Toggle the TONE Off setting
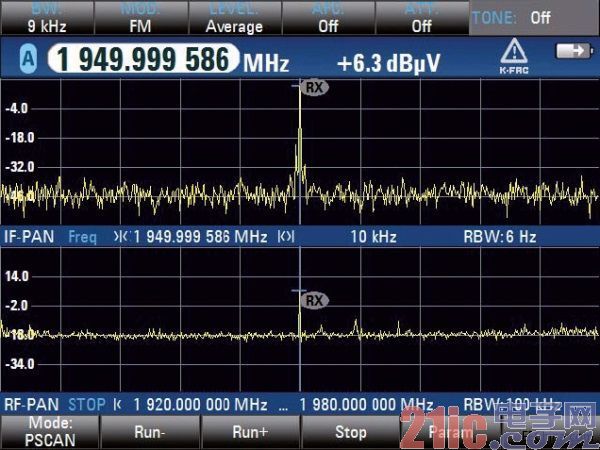The width and height of the screenshot is (600, 450). [x=526, y=17]
